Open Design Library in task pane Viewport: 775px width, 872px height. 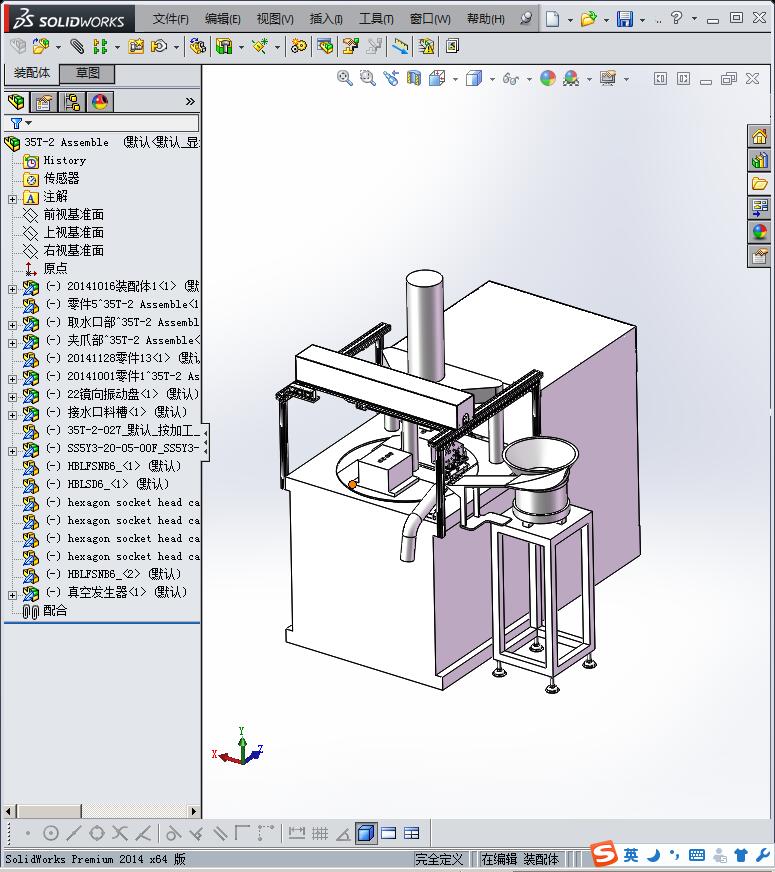coord(759,161)
